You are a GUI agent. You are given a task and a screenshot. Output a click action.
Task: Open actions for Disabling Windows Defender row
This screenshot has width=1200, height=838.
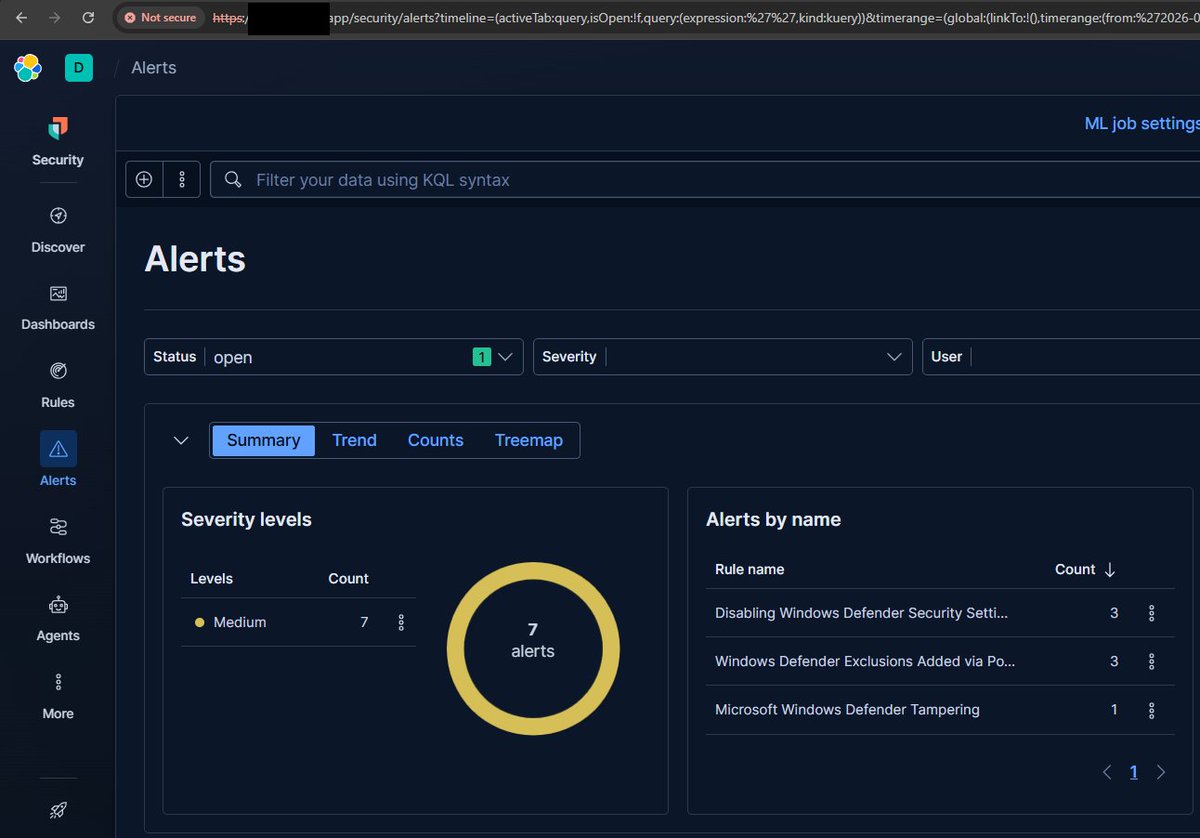1151,613
